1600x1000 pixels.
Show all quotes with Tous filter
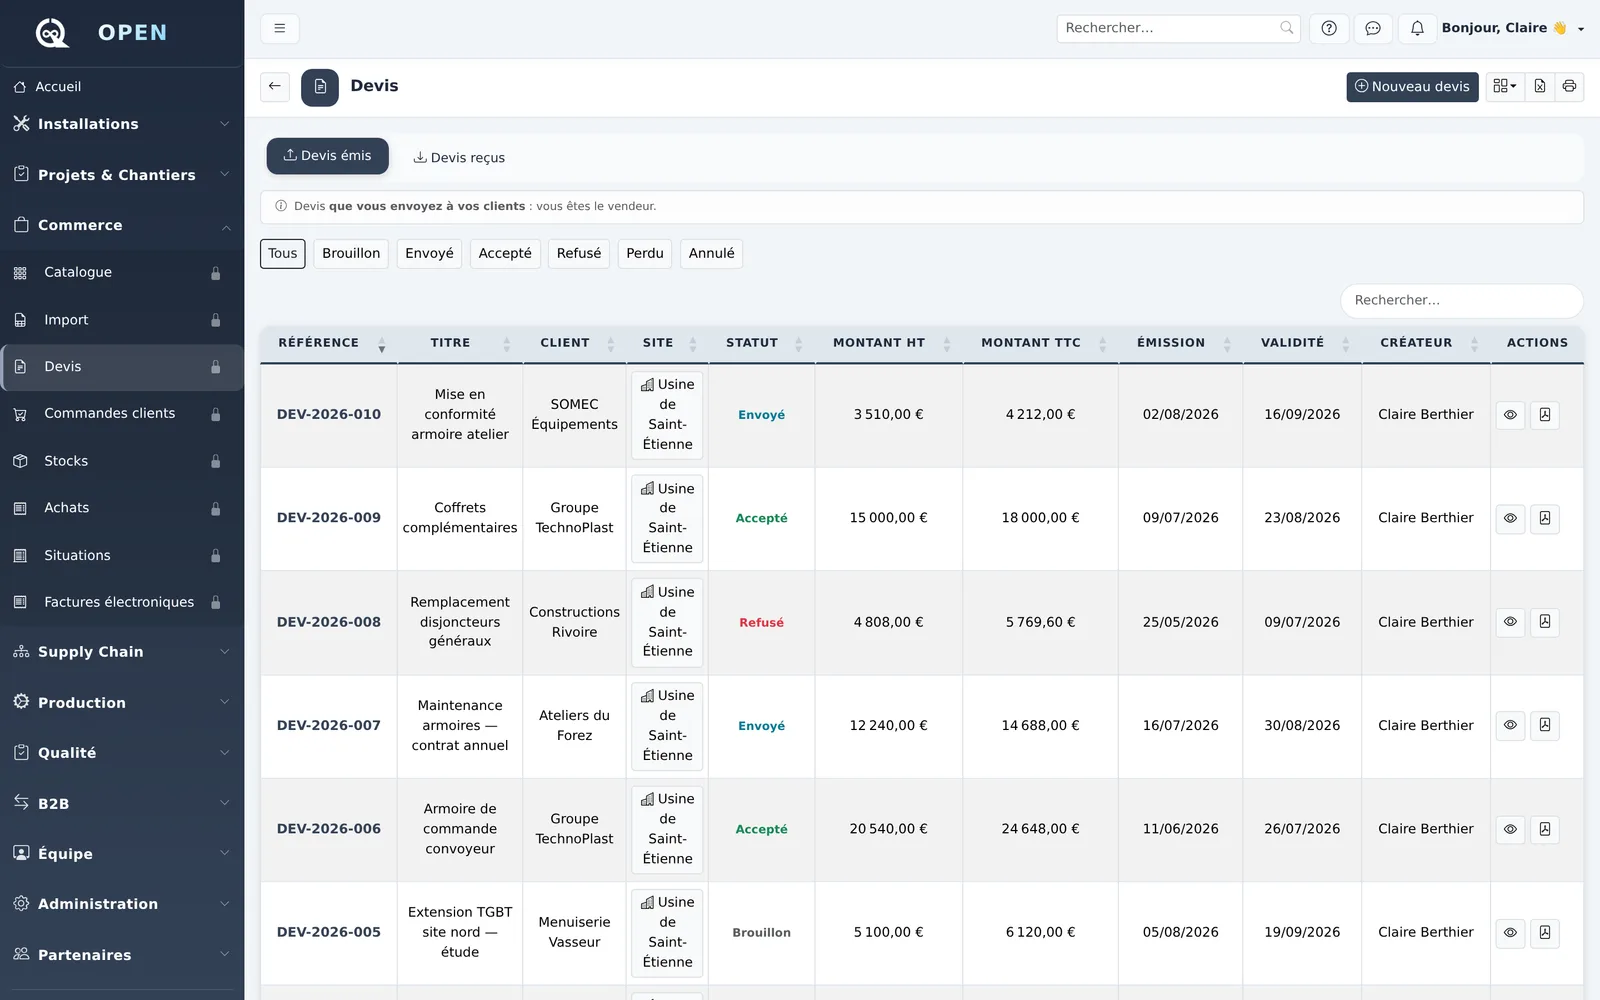[283, 253]
